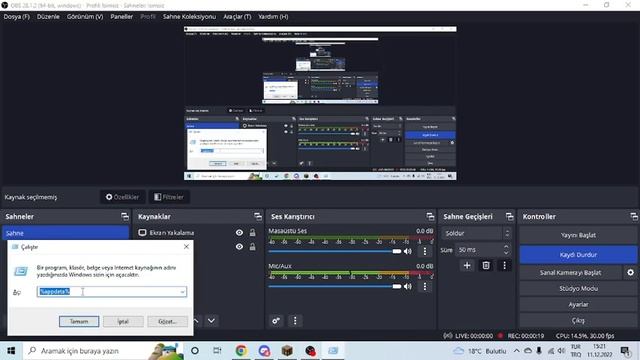This screenshot has height=360, width=640.
Task: Open Chrome from taskbar
Action: coord(241,351)
